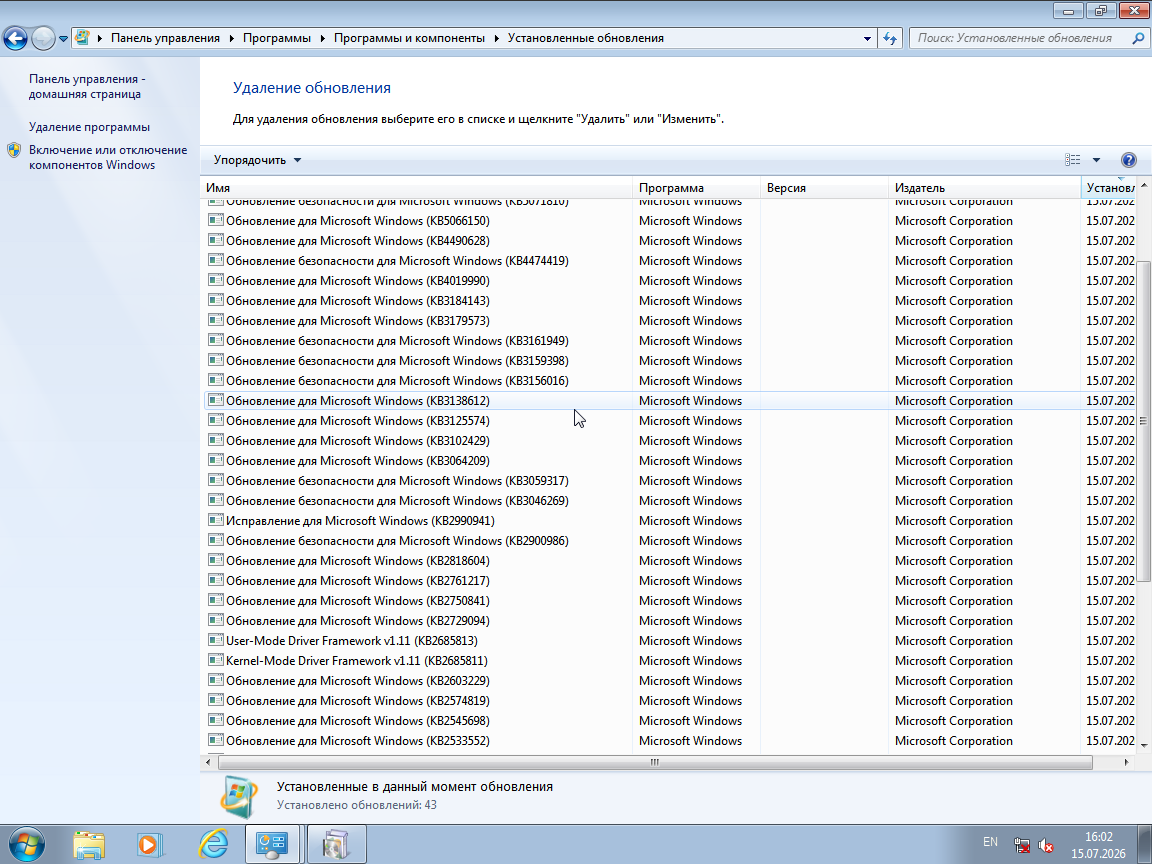Select update KB3138612 row
Image resolution: width=1152 pixels, height=864 pixels.
coord(669,401)
